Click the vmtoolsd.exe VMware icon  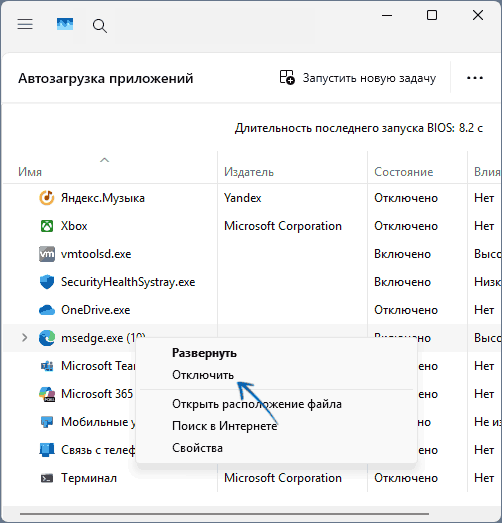click(47, 254)
